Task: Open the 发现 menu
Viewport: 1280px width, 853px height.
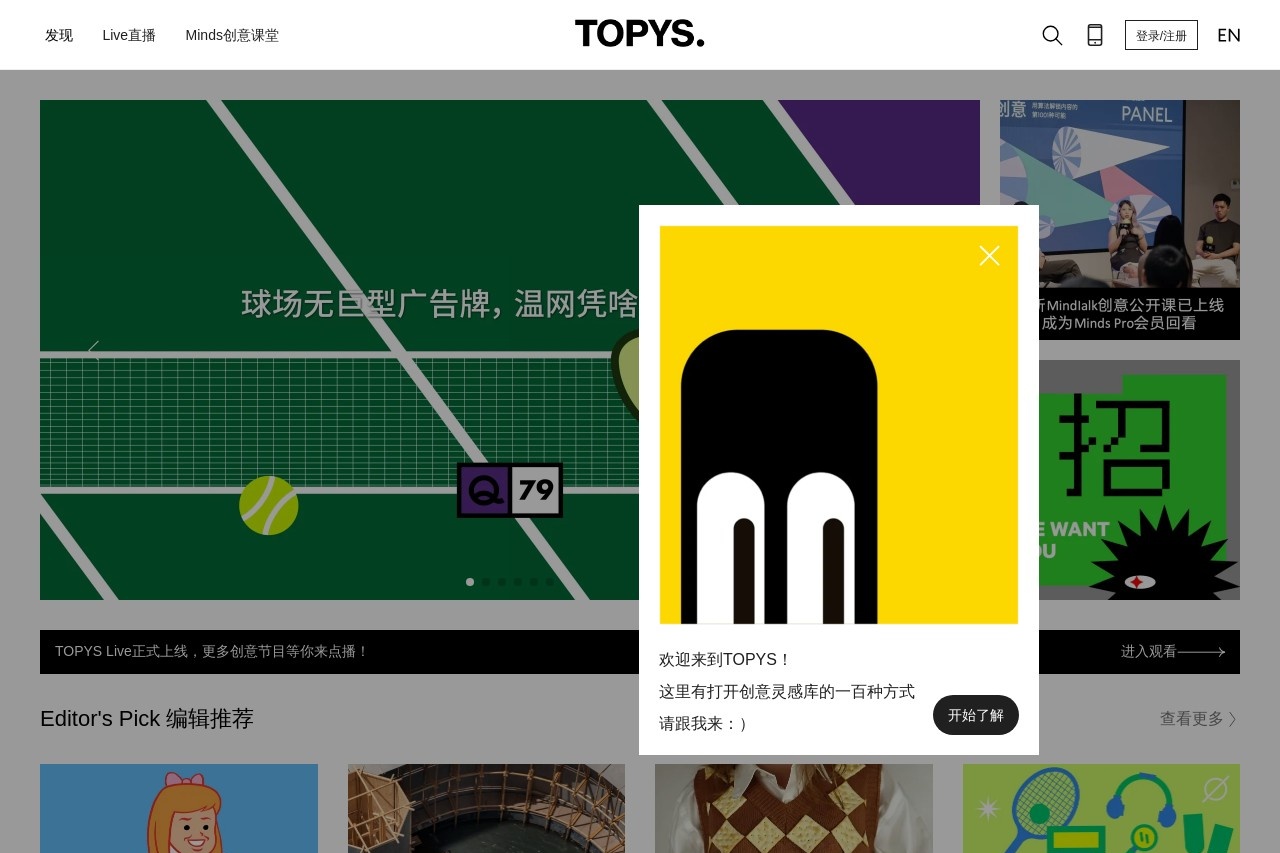Action: coord(59,35)
